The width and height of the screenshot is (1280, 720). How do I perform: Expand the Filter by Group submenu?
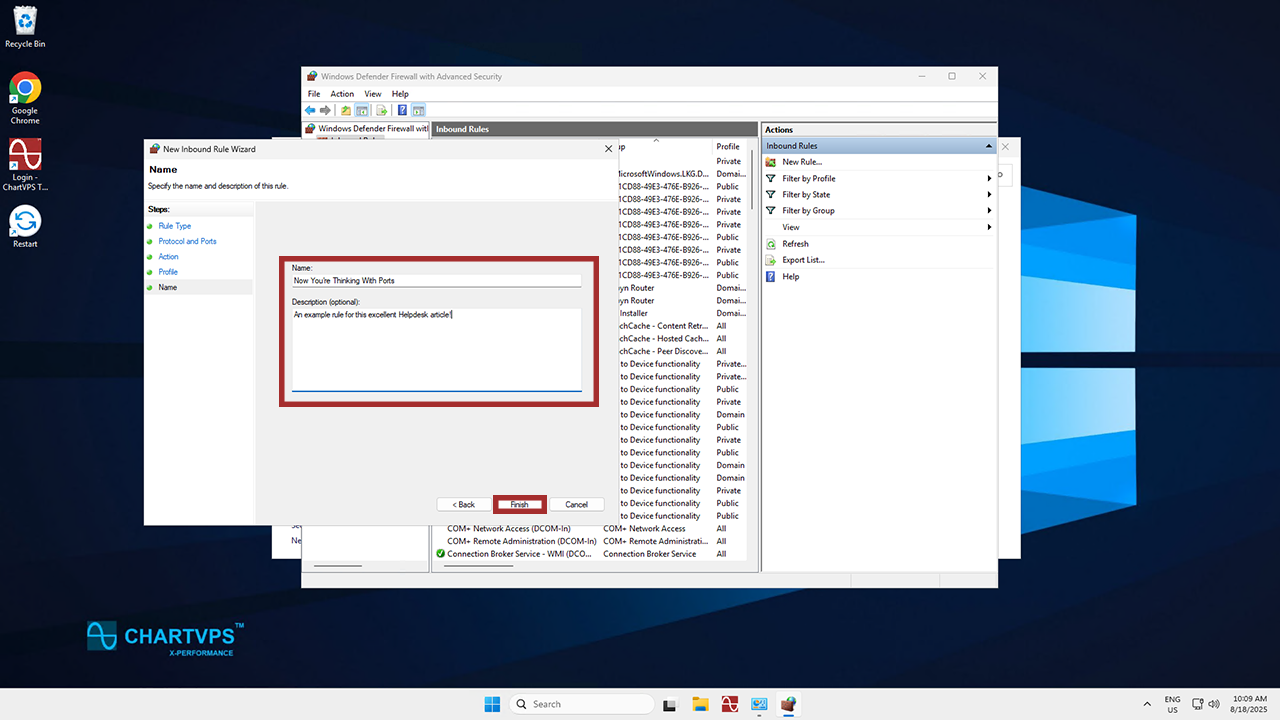989,211
